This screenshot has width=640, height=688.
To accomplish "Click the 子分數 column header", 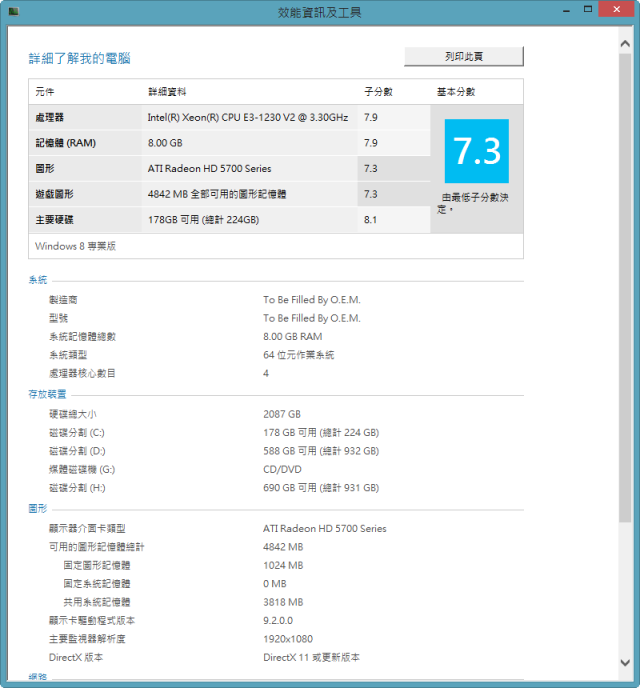I will click(x=378, y=92).
